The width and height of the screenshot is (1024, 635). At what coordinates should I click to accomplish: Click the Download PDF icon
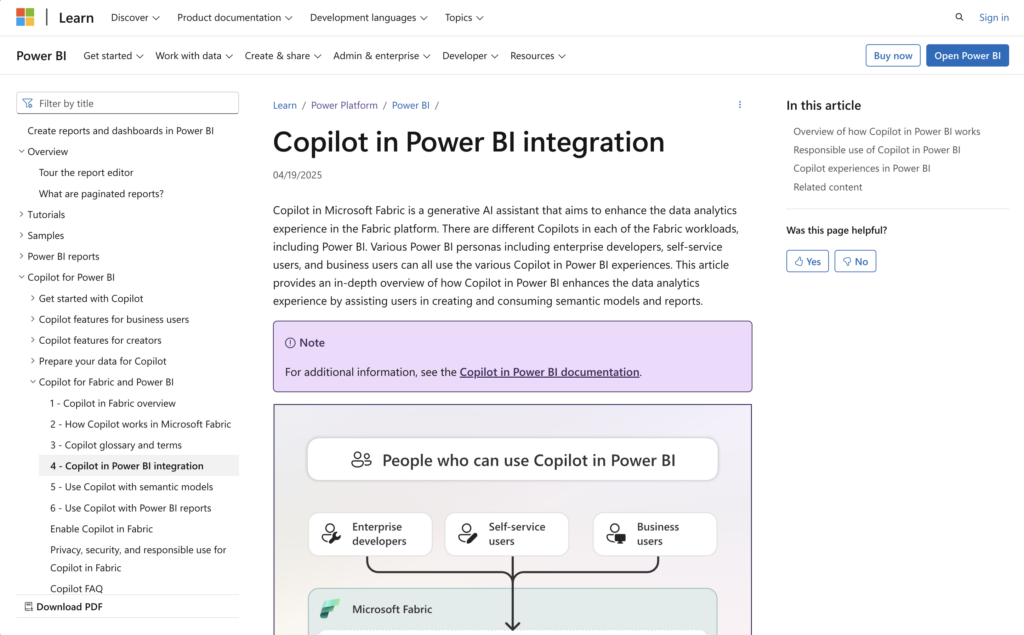[29, 606]
